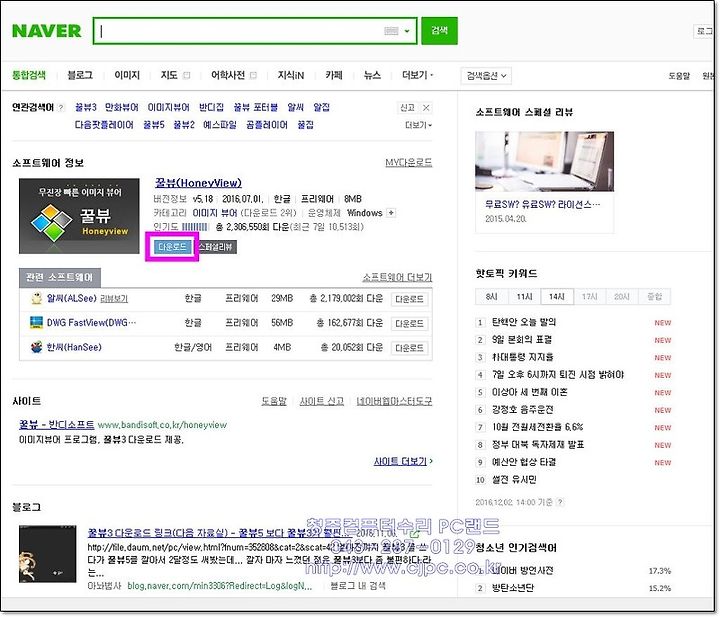Screen dimensions: 720x617
Task: Click the new-window icon beside 어학사전
Action: point(253,75)
